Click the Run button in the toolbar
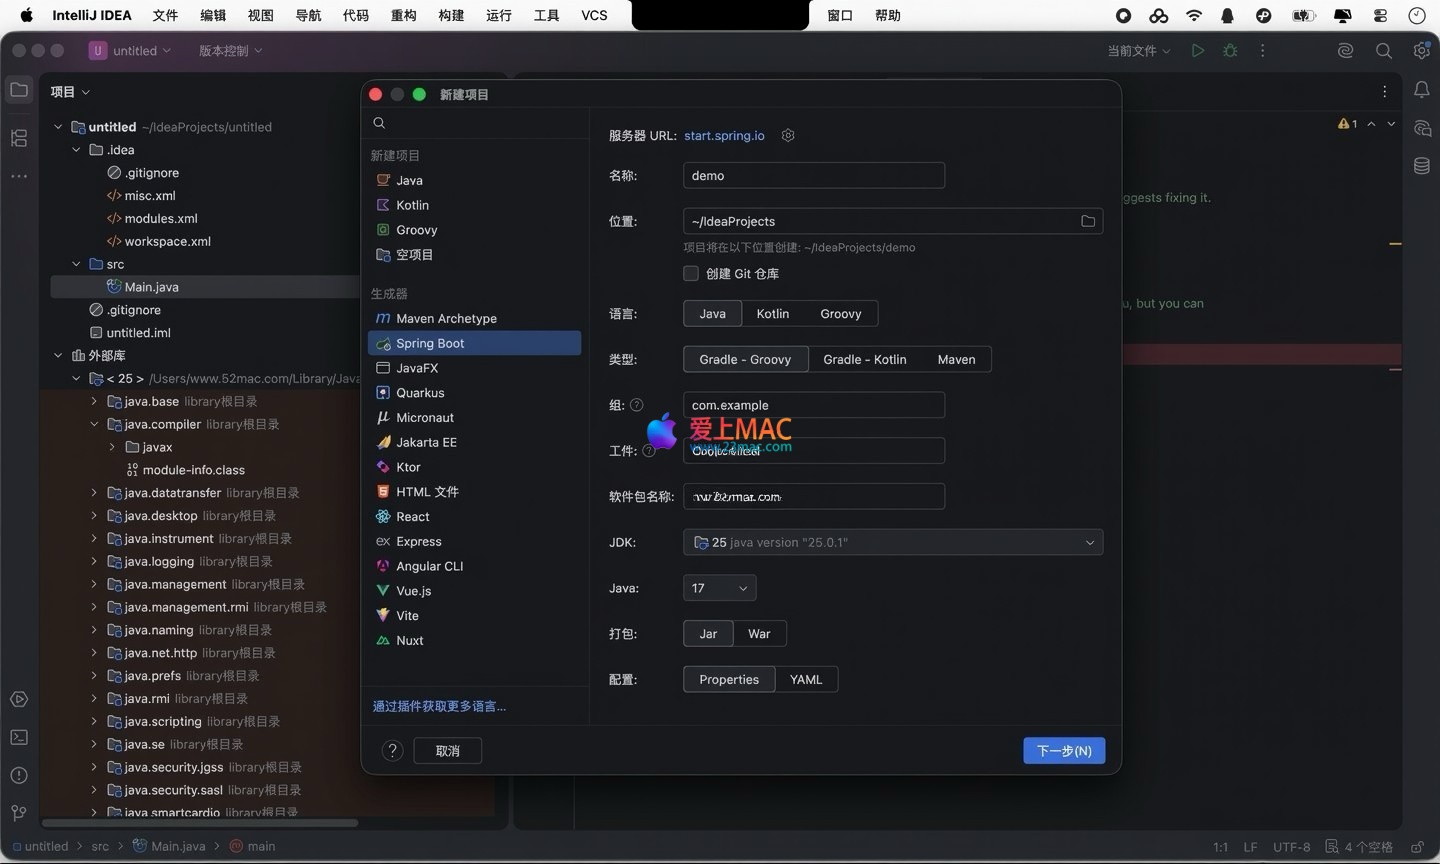1440x864 pixels. pos(1197,51)
